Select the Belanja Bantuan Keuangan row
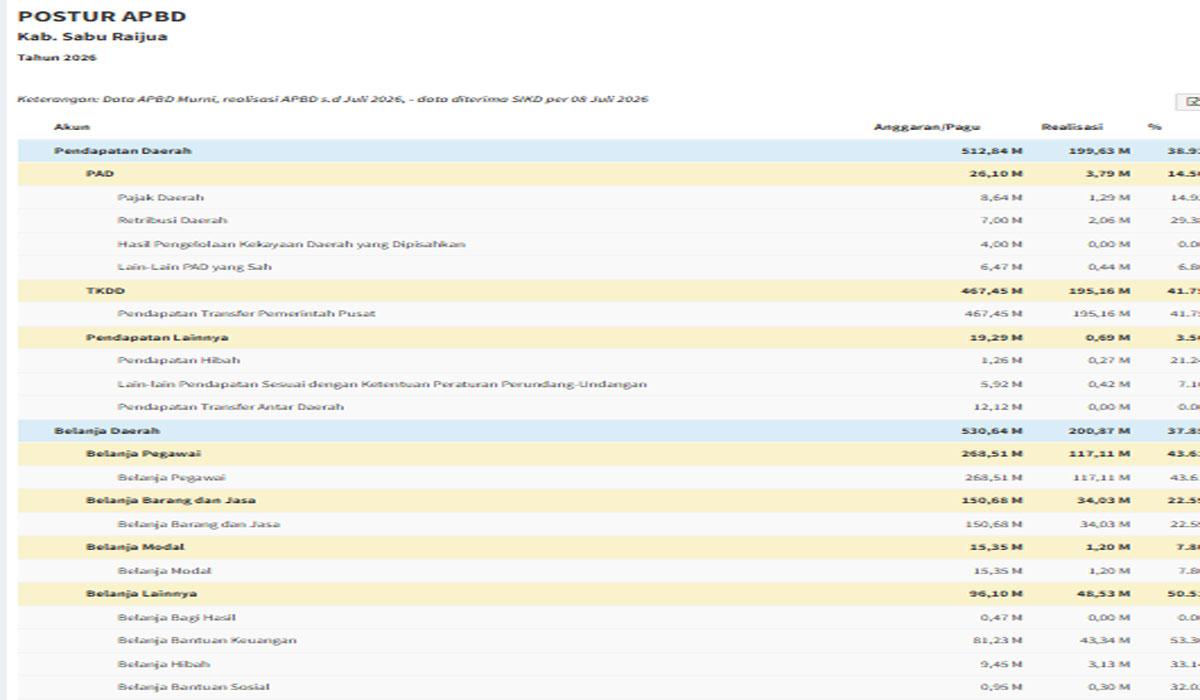Screen dimensions: 1200x700 609,641
